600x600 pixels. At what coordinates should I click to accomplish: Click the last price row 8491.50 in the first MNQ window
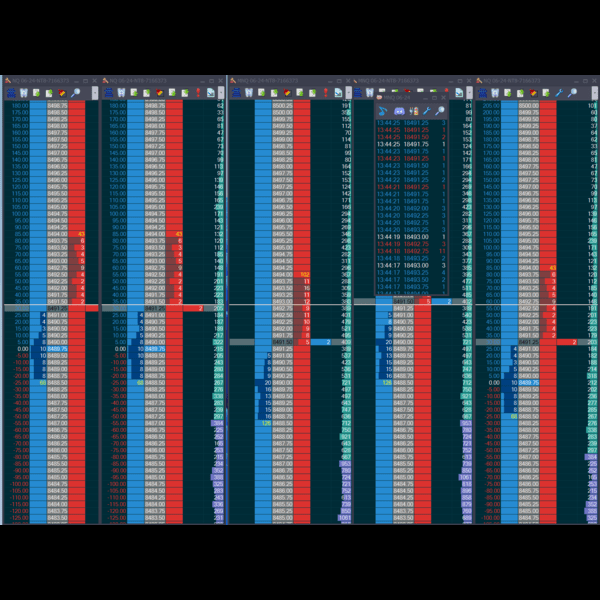pyautogui.click(x=290, y=342)
